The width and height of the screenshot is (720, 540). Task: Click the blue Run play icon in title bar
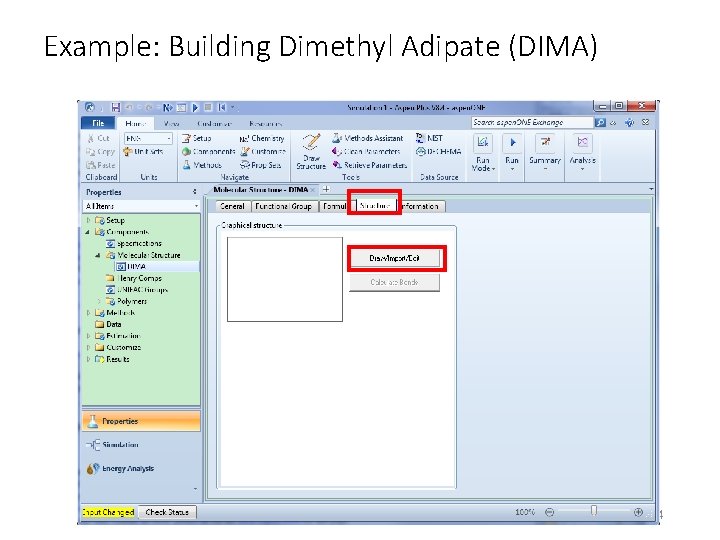[195, 107]
